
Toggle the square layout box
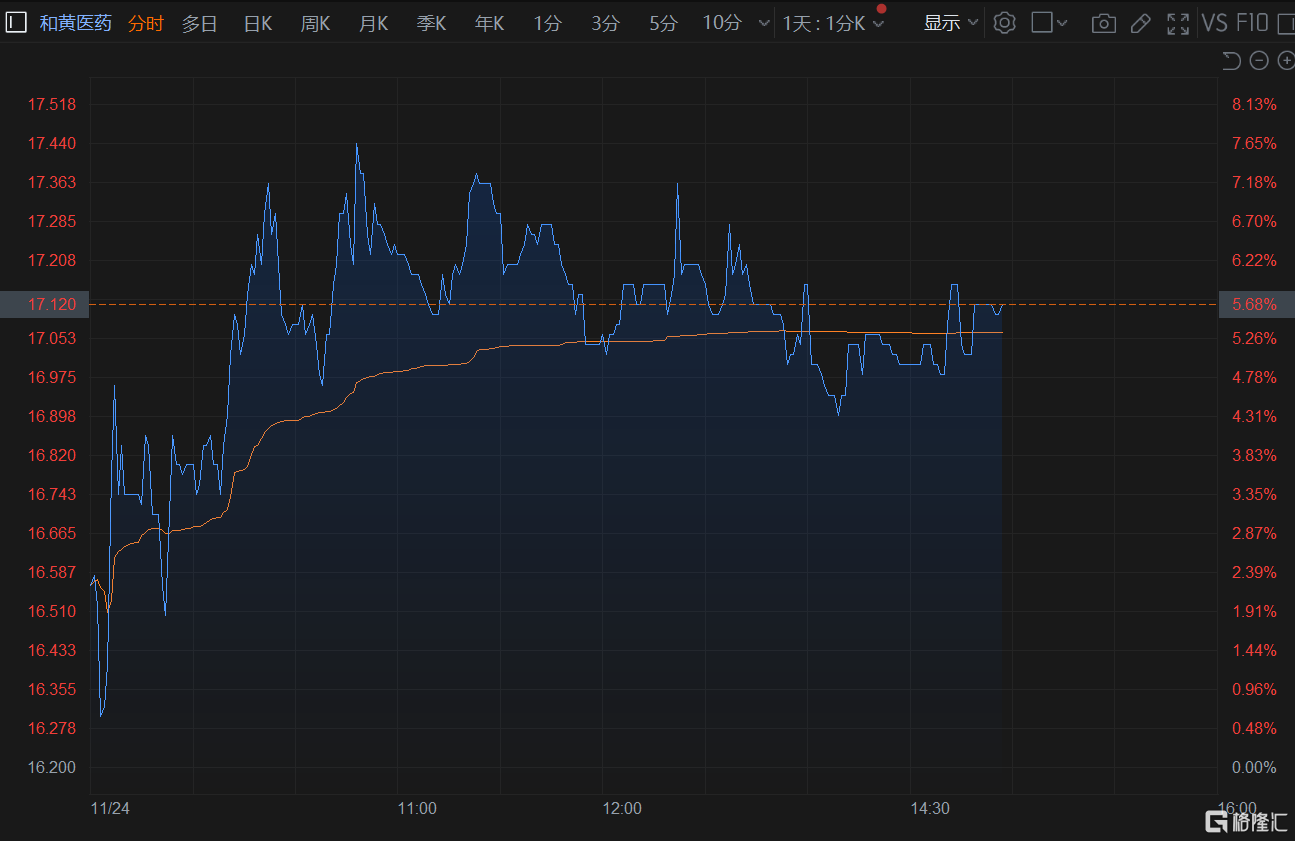coord(1042,23)
